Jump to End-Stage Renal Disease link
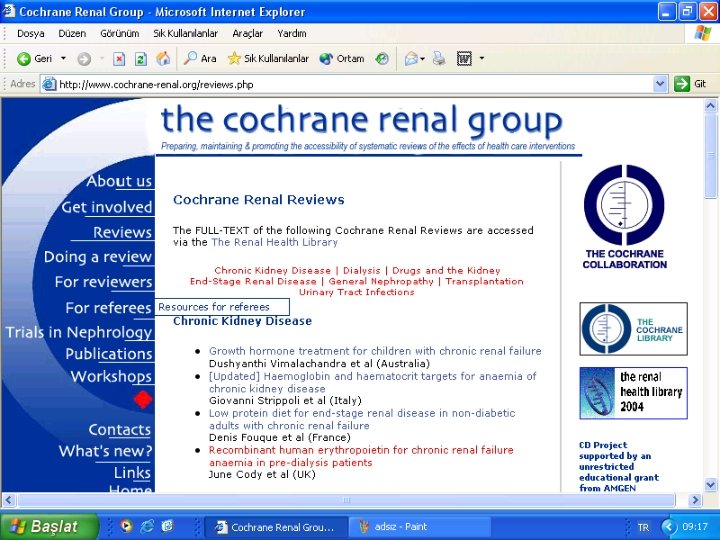The width and height of the screenshot is (720, 540). [x=253, y=281]
